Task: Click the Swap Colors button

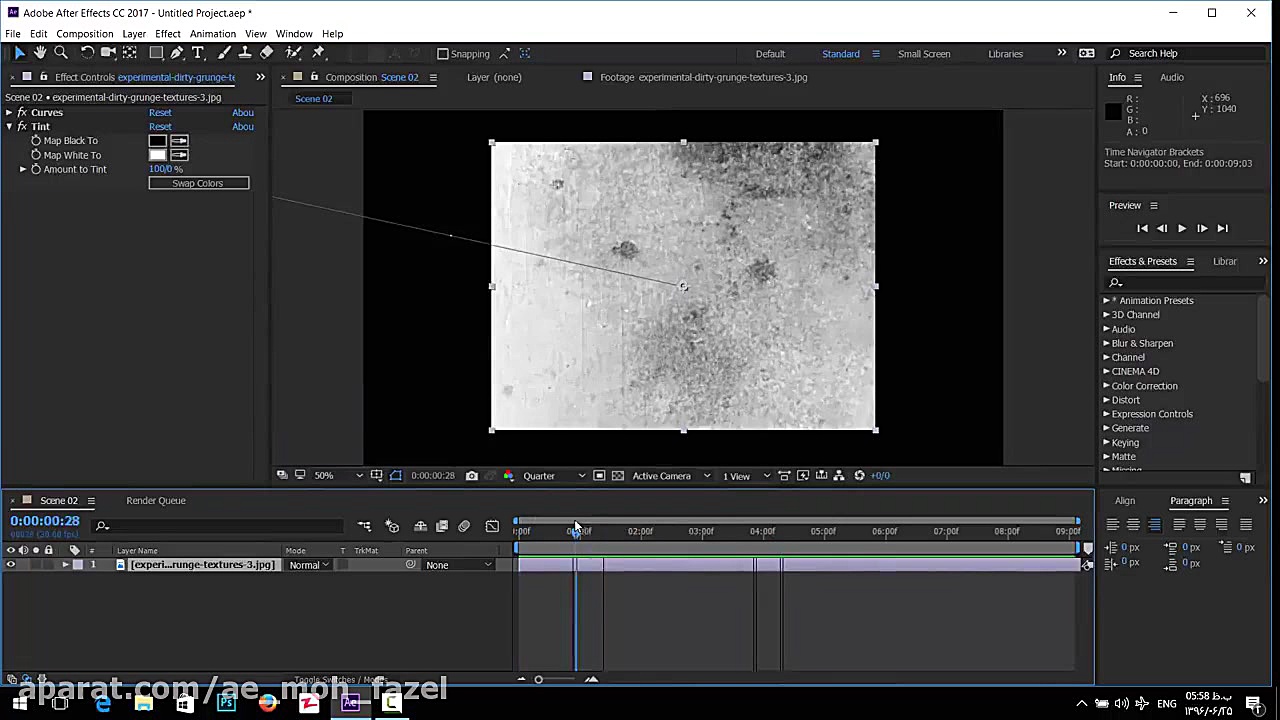Action: [198, 183]
